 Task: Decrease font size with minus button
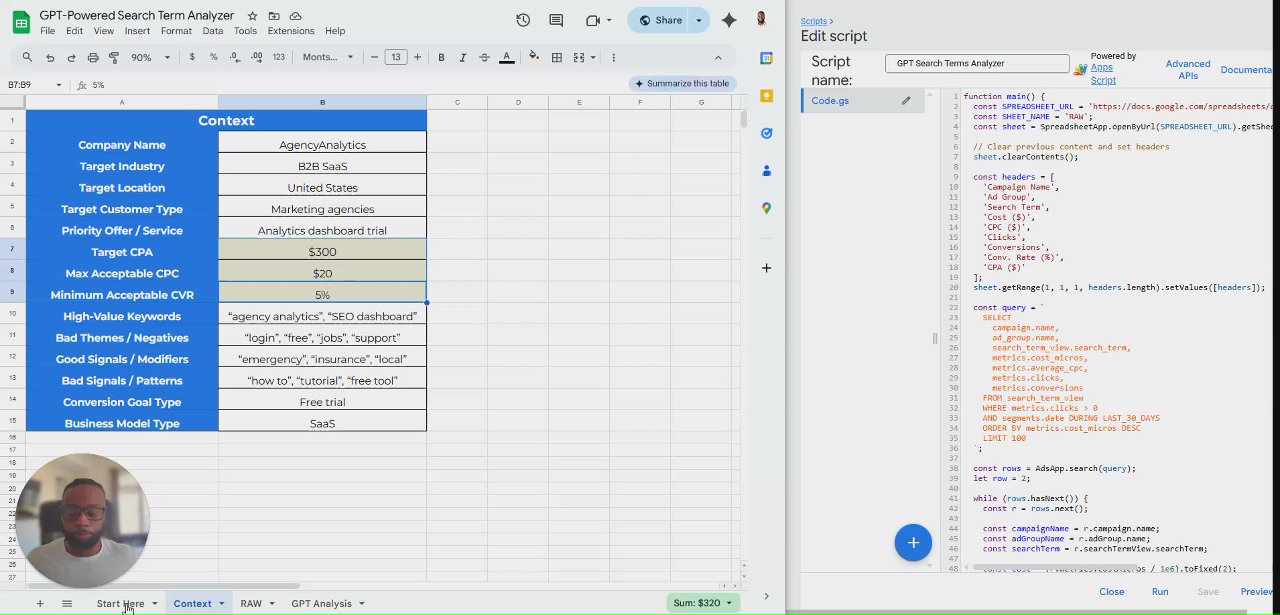374,57
